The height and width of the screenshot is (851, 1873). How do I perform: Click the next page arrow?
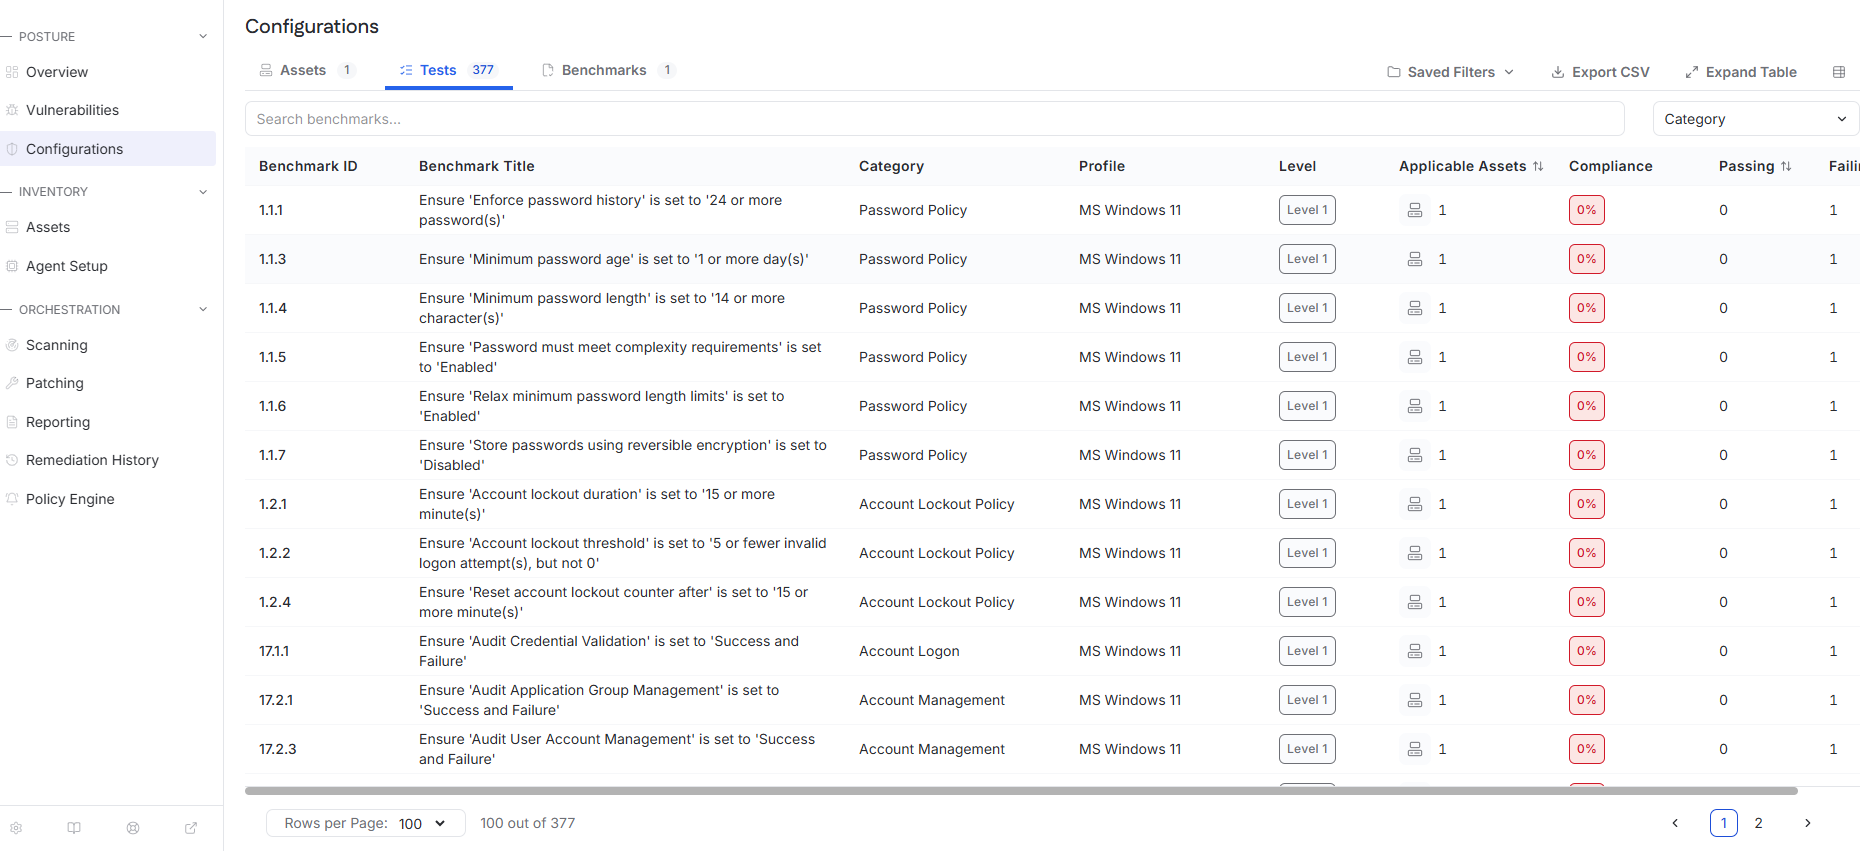[x=1807, y=823]
